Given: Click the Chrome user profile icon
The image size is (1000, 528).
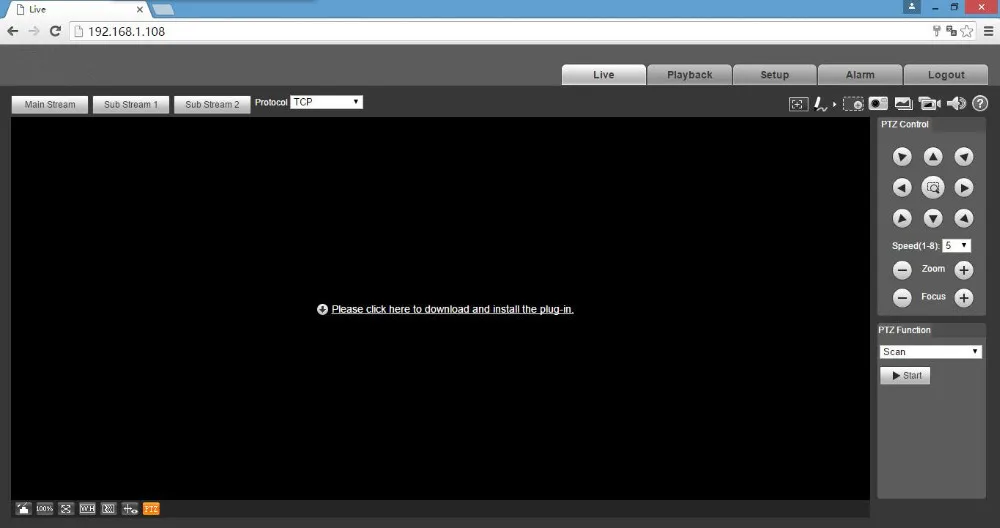Looking at the screenshot, I should (x=912, y=7).
